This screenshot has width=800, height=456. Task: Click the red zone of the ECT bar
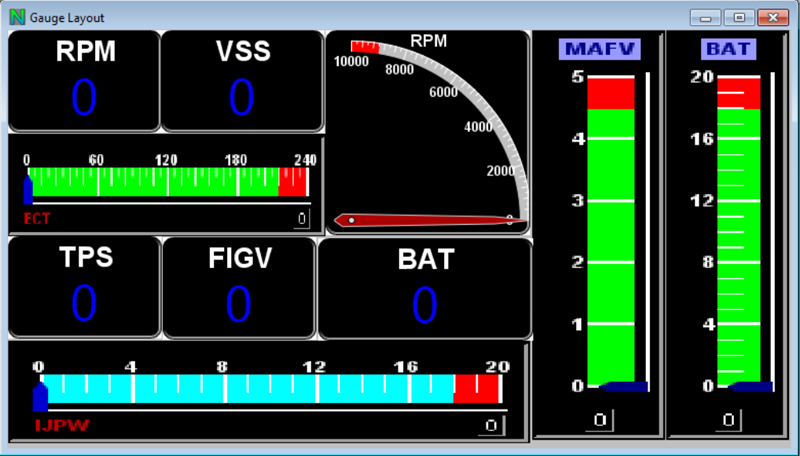point(292,182)
